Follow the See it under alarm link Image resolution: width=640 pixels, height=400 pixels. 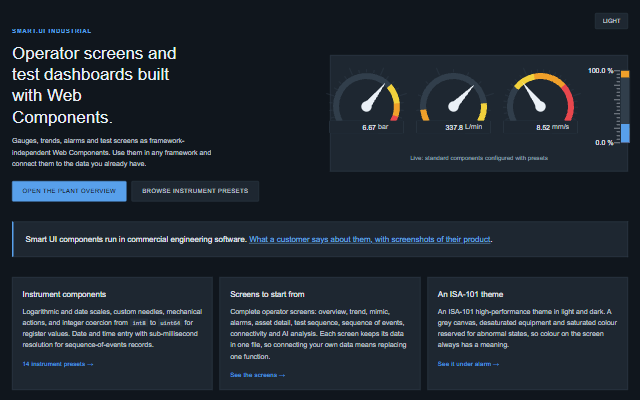pyautogui.click(x=468, y=364)
